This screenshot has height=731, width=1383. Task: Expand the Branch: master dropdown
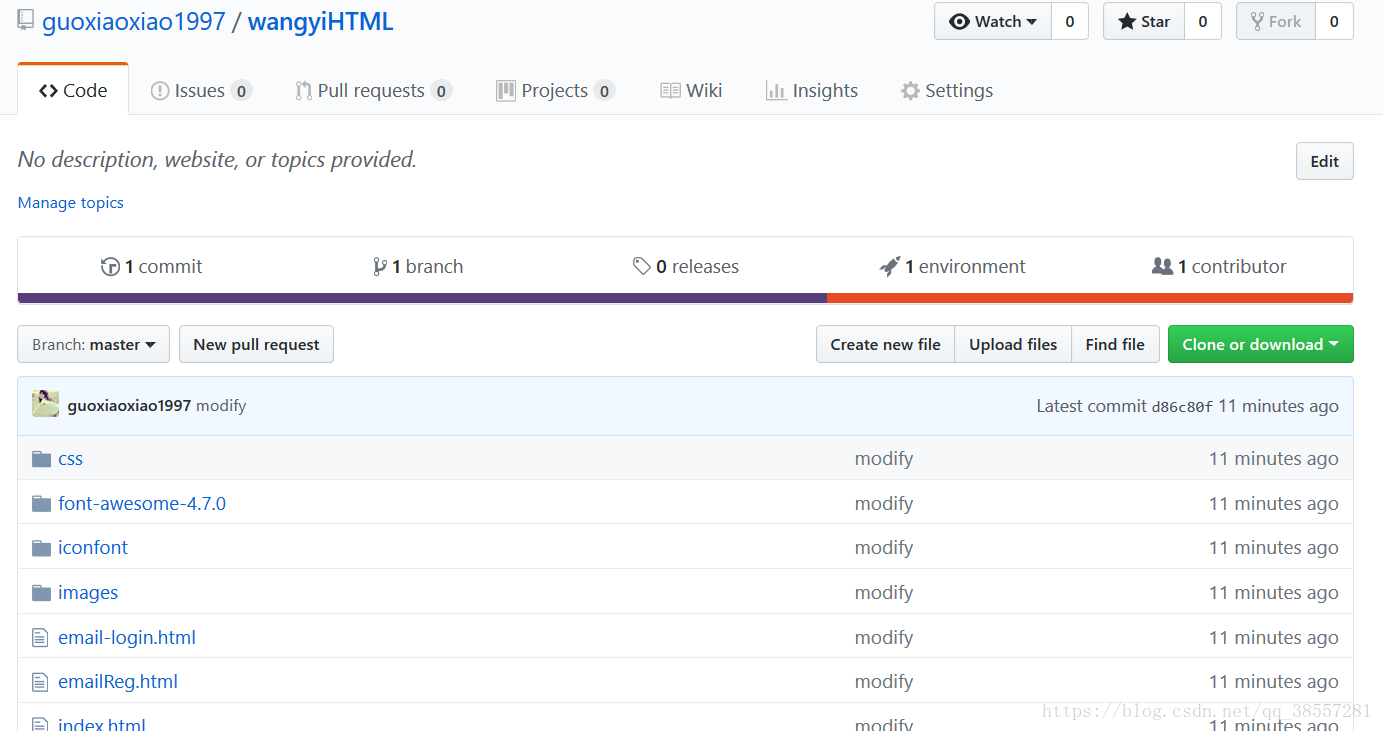[x=94, y=344]
